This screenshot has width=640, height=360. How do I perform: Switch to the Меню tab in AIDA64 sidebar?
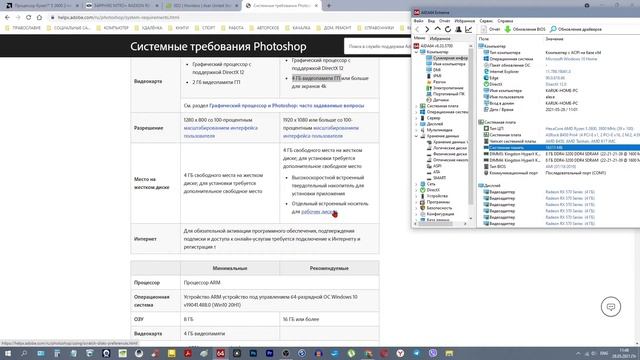point(419,38)
